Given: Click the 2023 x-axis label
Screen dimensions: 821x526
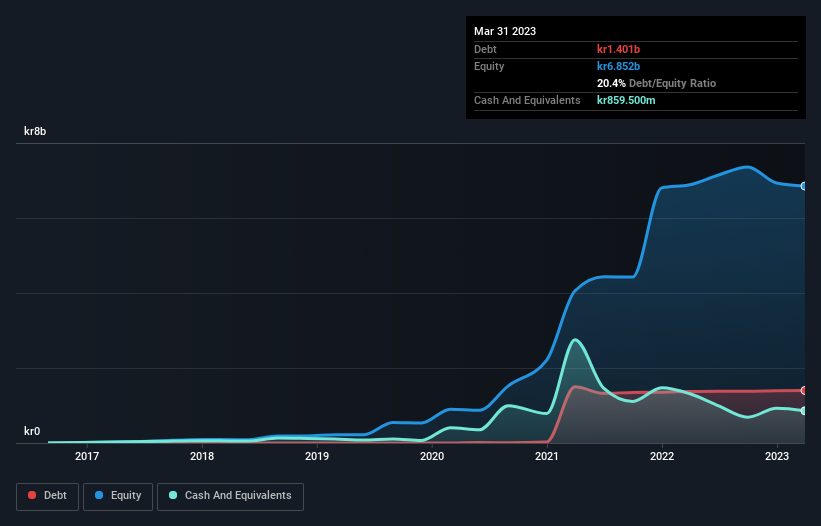Looking at the screenshot, I should pos(777,456).
